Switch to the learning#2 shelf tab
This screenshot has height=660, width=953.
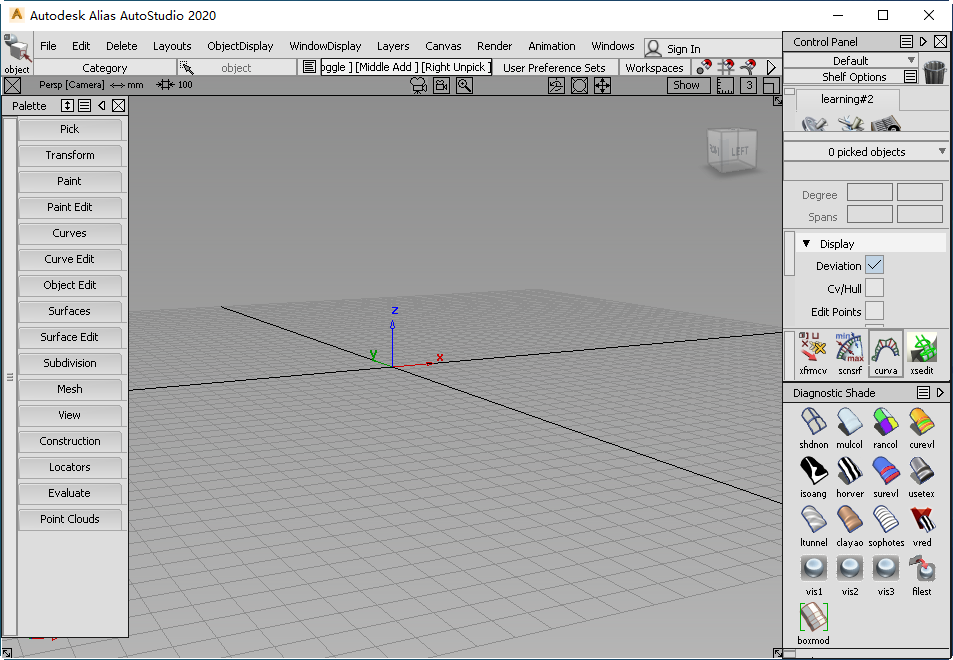(847, 100)
